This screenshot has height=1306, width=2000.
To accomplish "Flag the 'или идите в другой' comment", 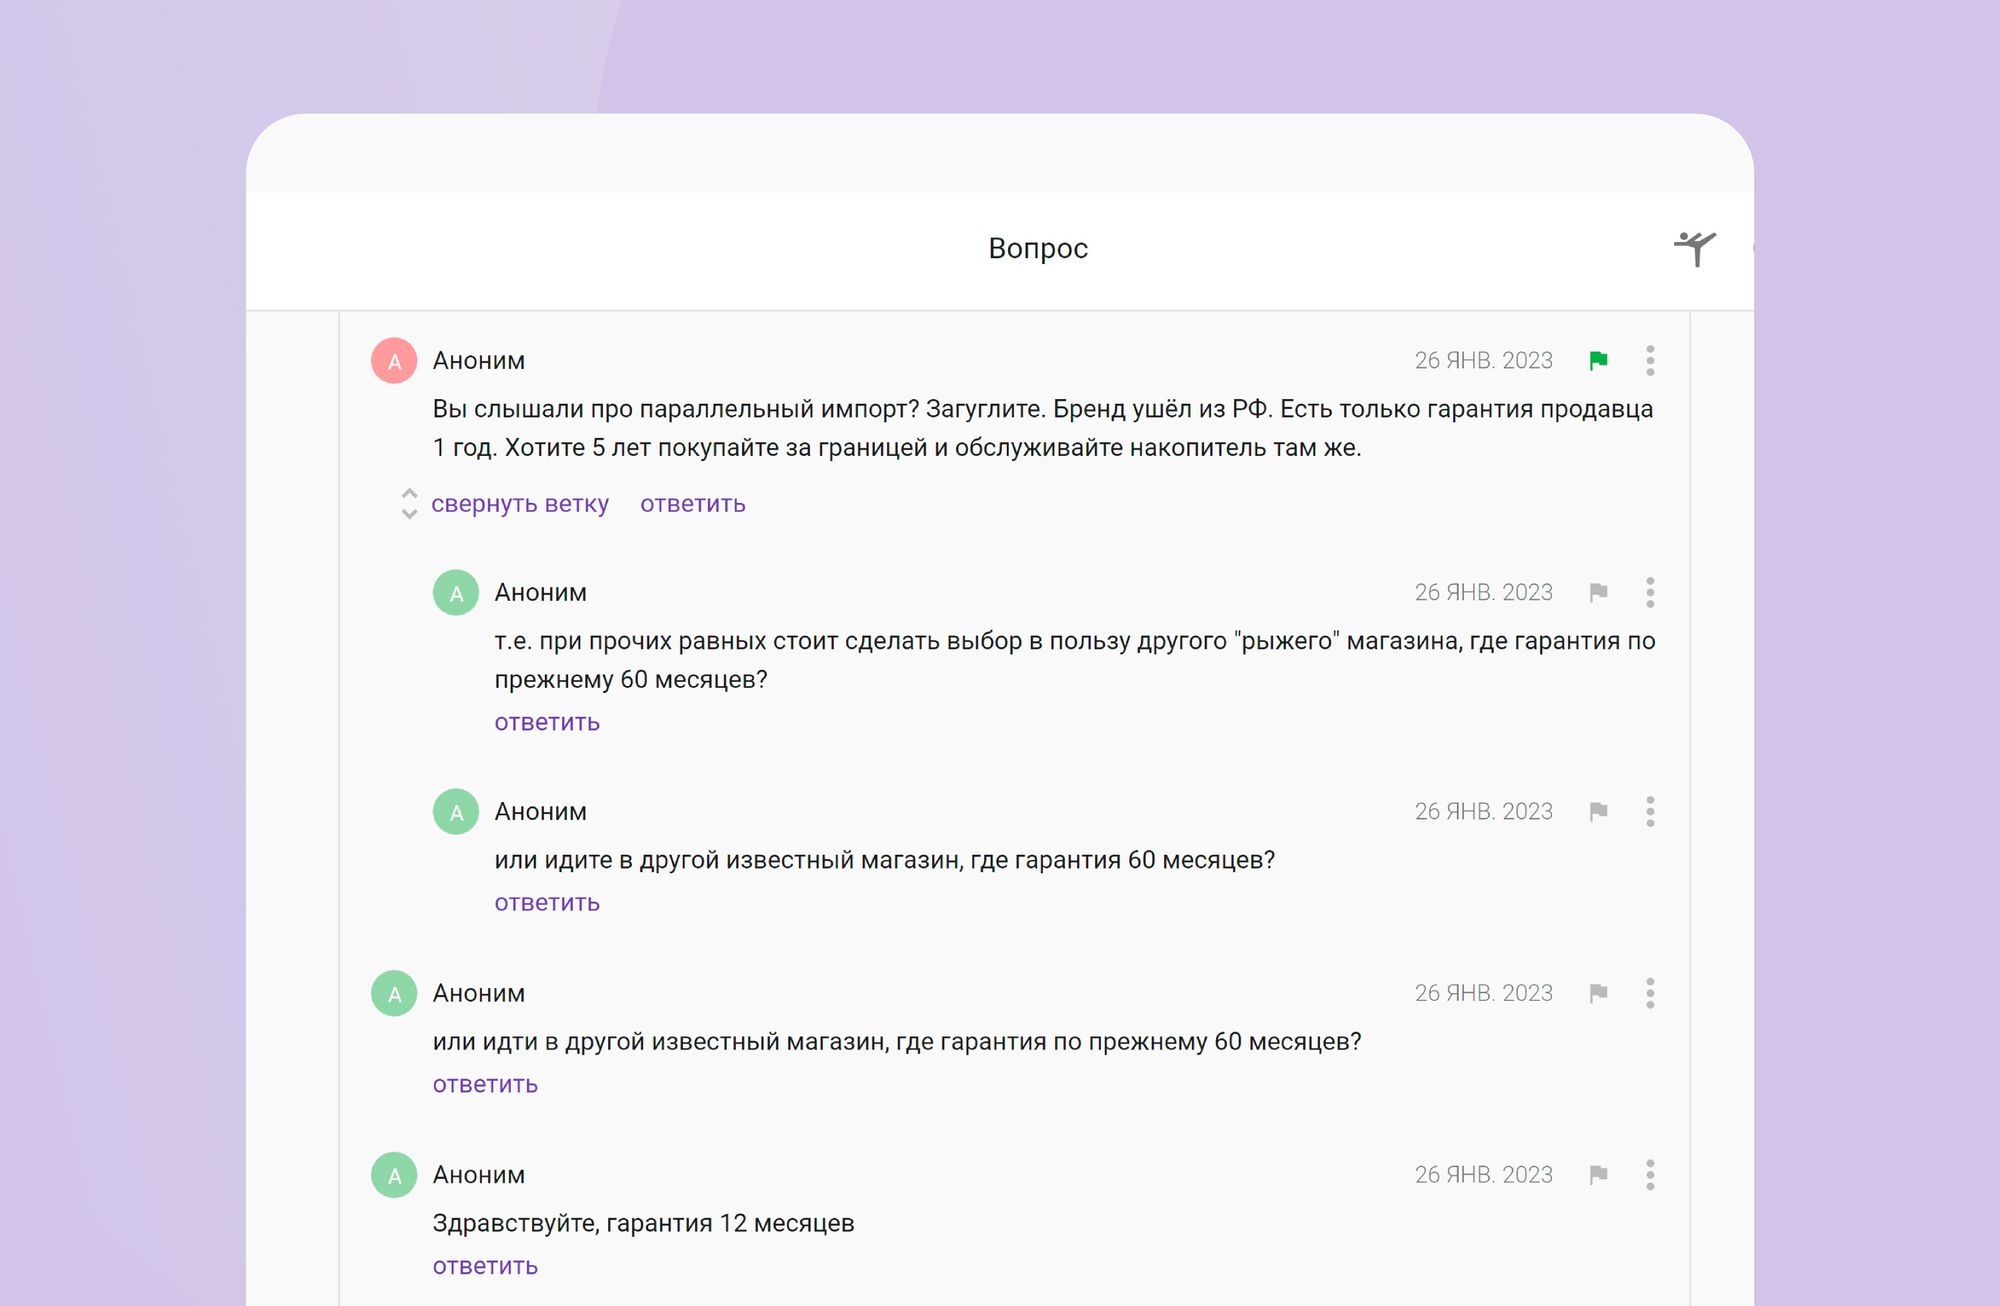I will coord(1598,812).
